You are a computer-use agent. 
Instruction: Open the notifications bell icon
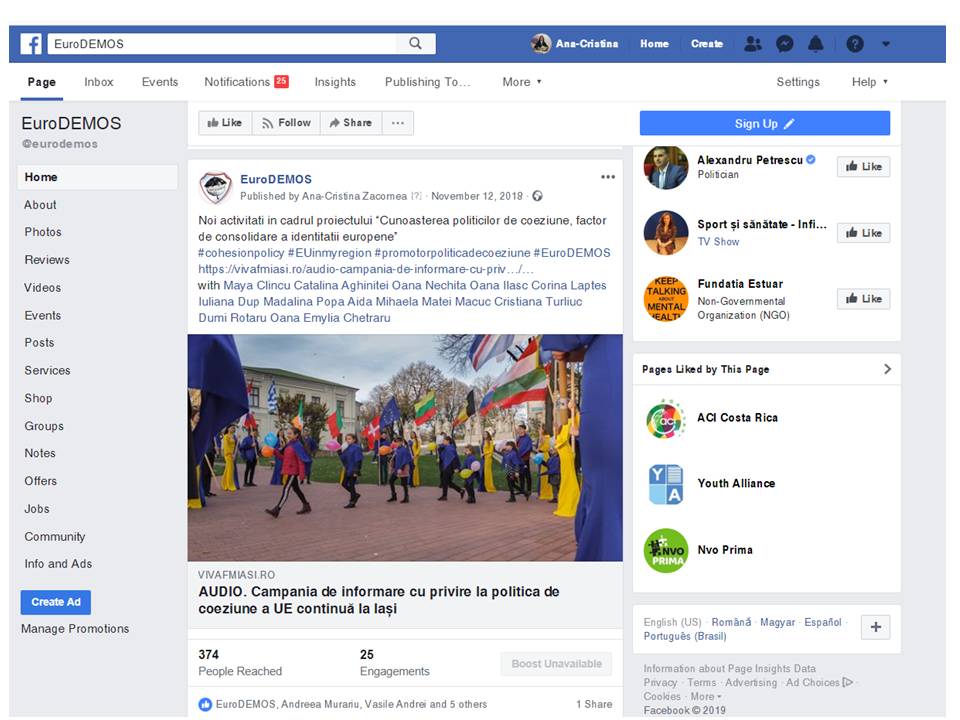816,44
